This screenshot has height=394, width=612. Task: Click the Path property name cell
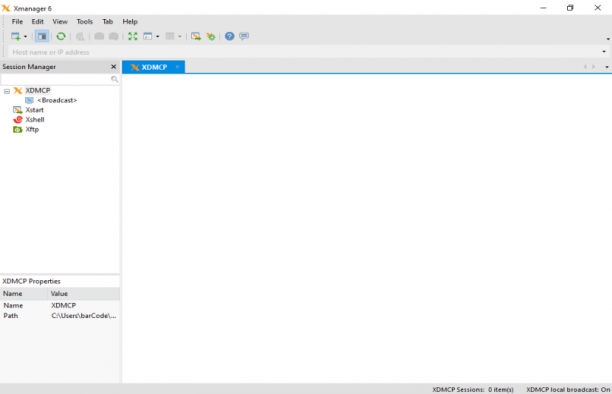click(11, 316)
